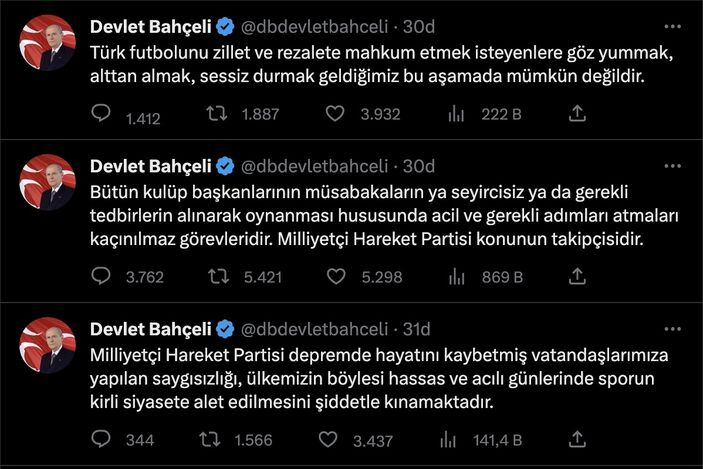Share the tweet about depremde hayatını kaybetmiş
The height and width of the screenshot is (469, 703).
pos(577,439)
